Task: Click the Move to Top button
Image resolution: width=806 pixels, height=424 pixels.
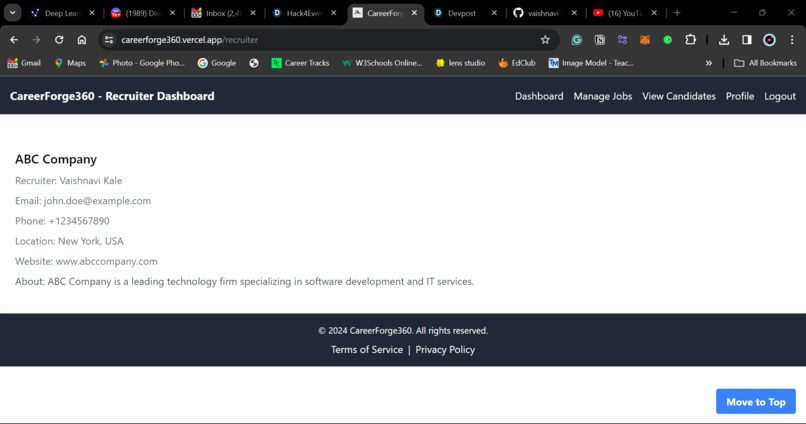Action: tap(756, 401)
